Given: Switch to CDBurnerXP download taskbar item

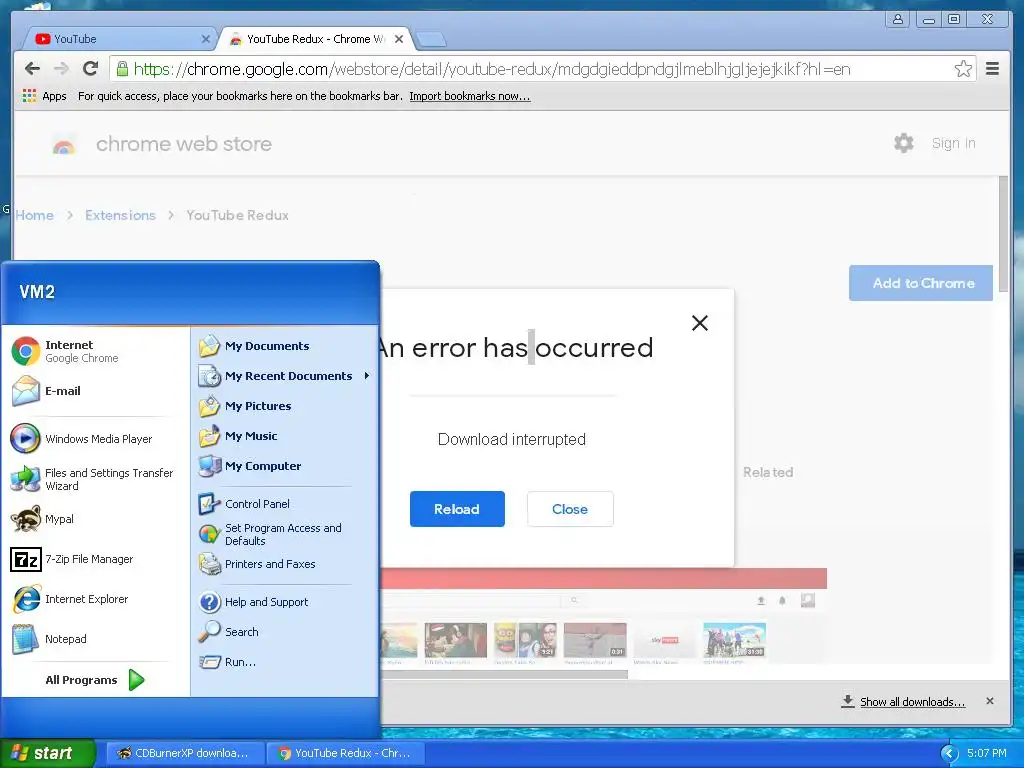Looking at the screenshot, I should 185,753.
